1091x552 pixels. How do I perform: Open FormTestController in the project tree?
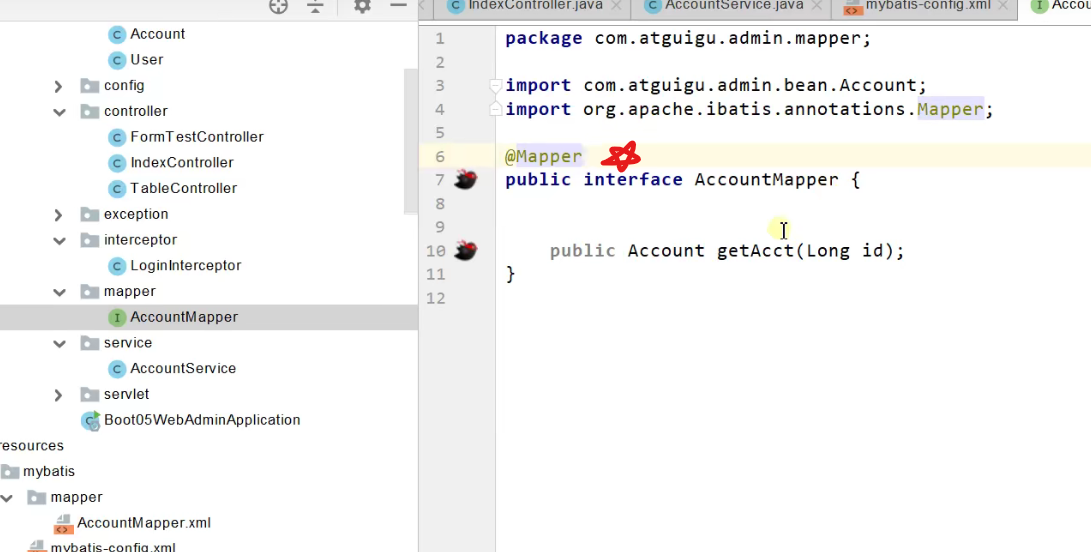[197, 137]
